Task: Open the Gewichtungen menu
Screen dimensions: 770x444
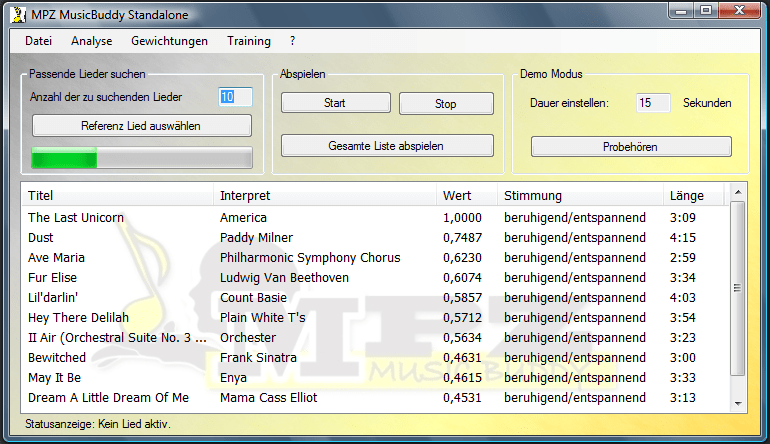Action: click(x=169, y=41)
